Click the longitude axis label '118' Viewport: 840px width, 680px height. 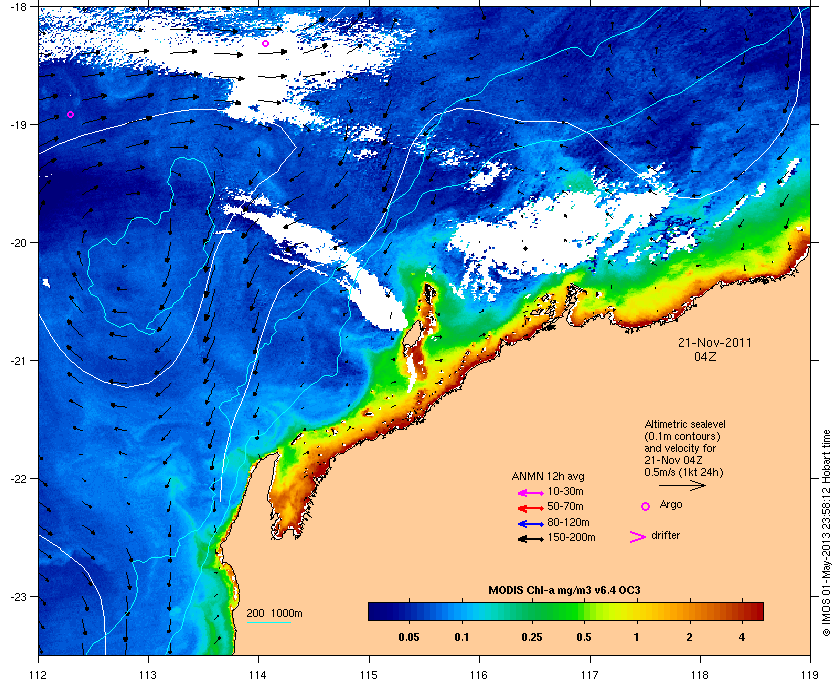(700, 675)
